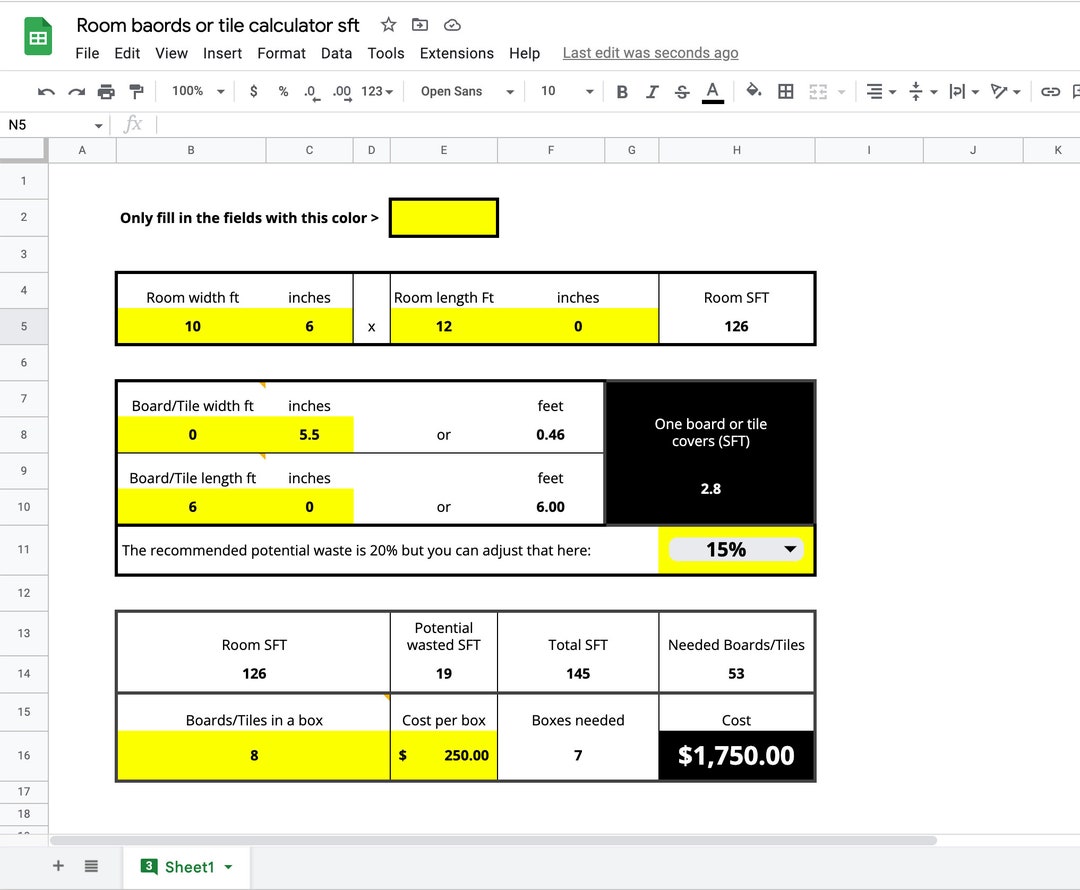
Task: Toggle strikethrough formatting
Action: coord(682,91)
